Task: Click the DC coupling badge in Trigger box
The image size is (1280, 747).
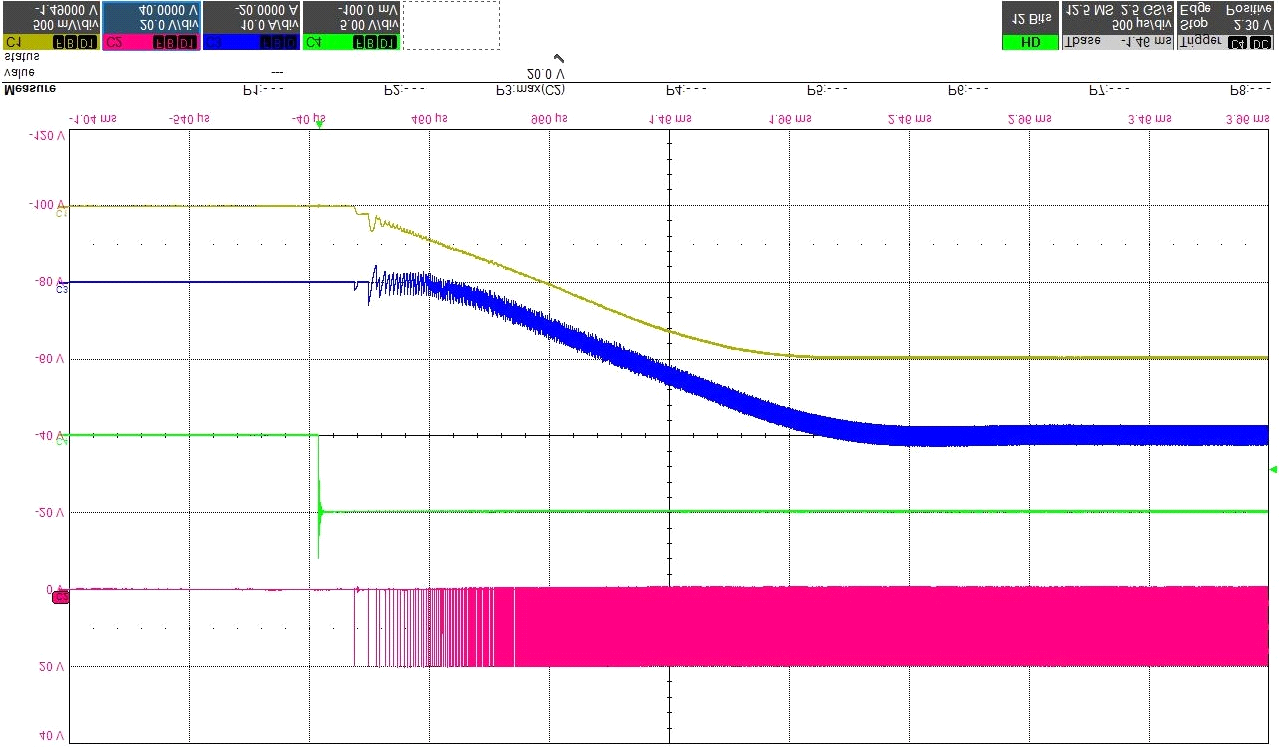Action: pyautogui.click(x=1260, y=42)
